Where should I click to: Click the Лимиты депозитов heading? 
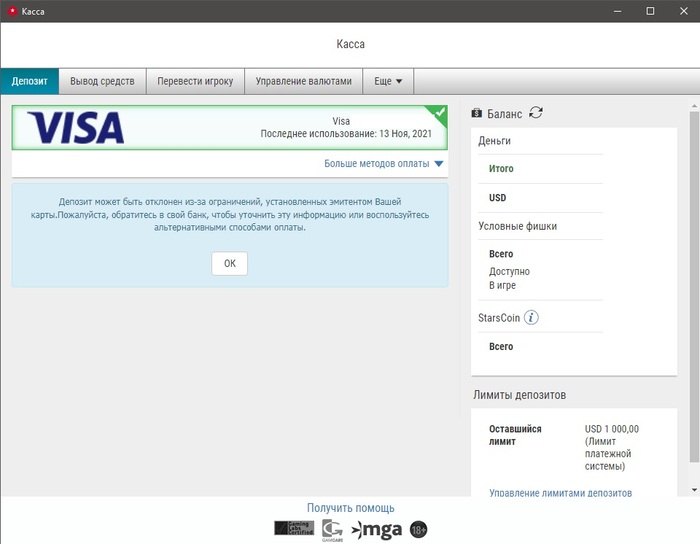[x=520, y=395]
